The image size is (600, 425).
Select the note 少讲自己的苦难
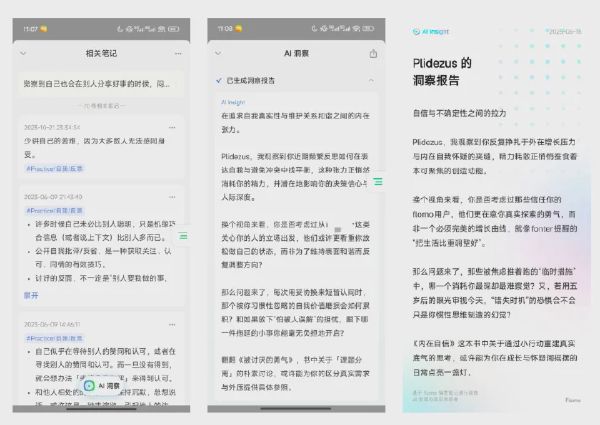94,148
